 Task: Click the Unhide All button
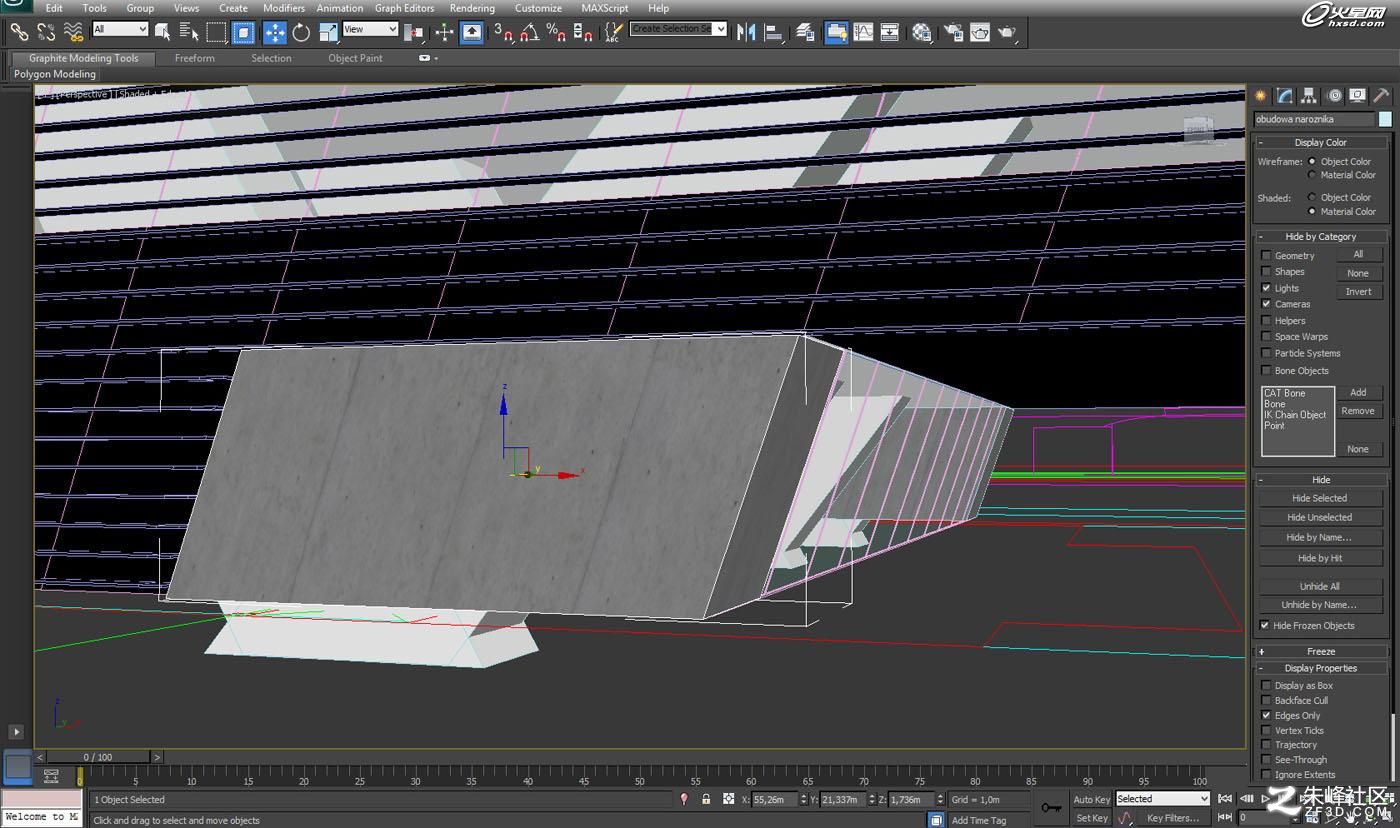point(1319,586)
